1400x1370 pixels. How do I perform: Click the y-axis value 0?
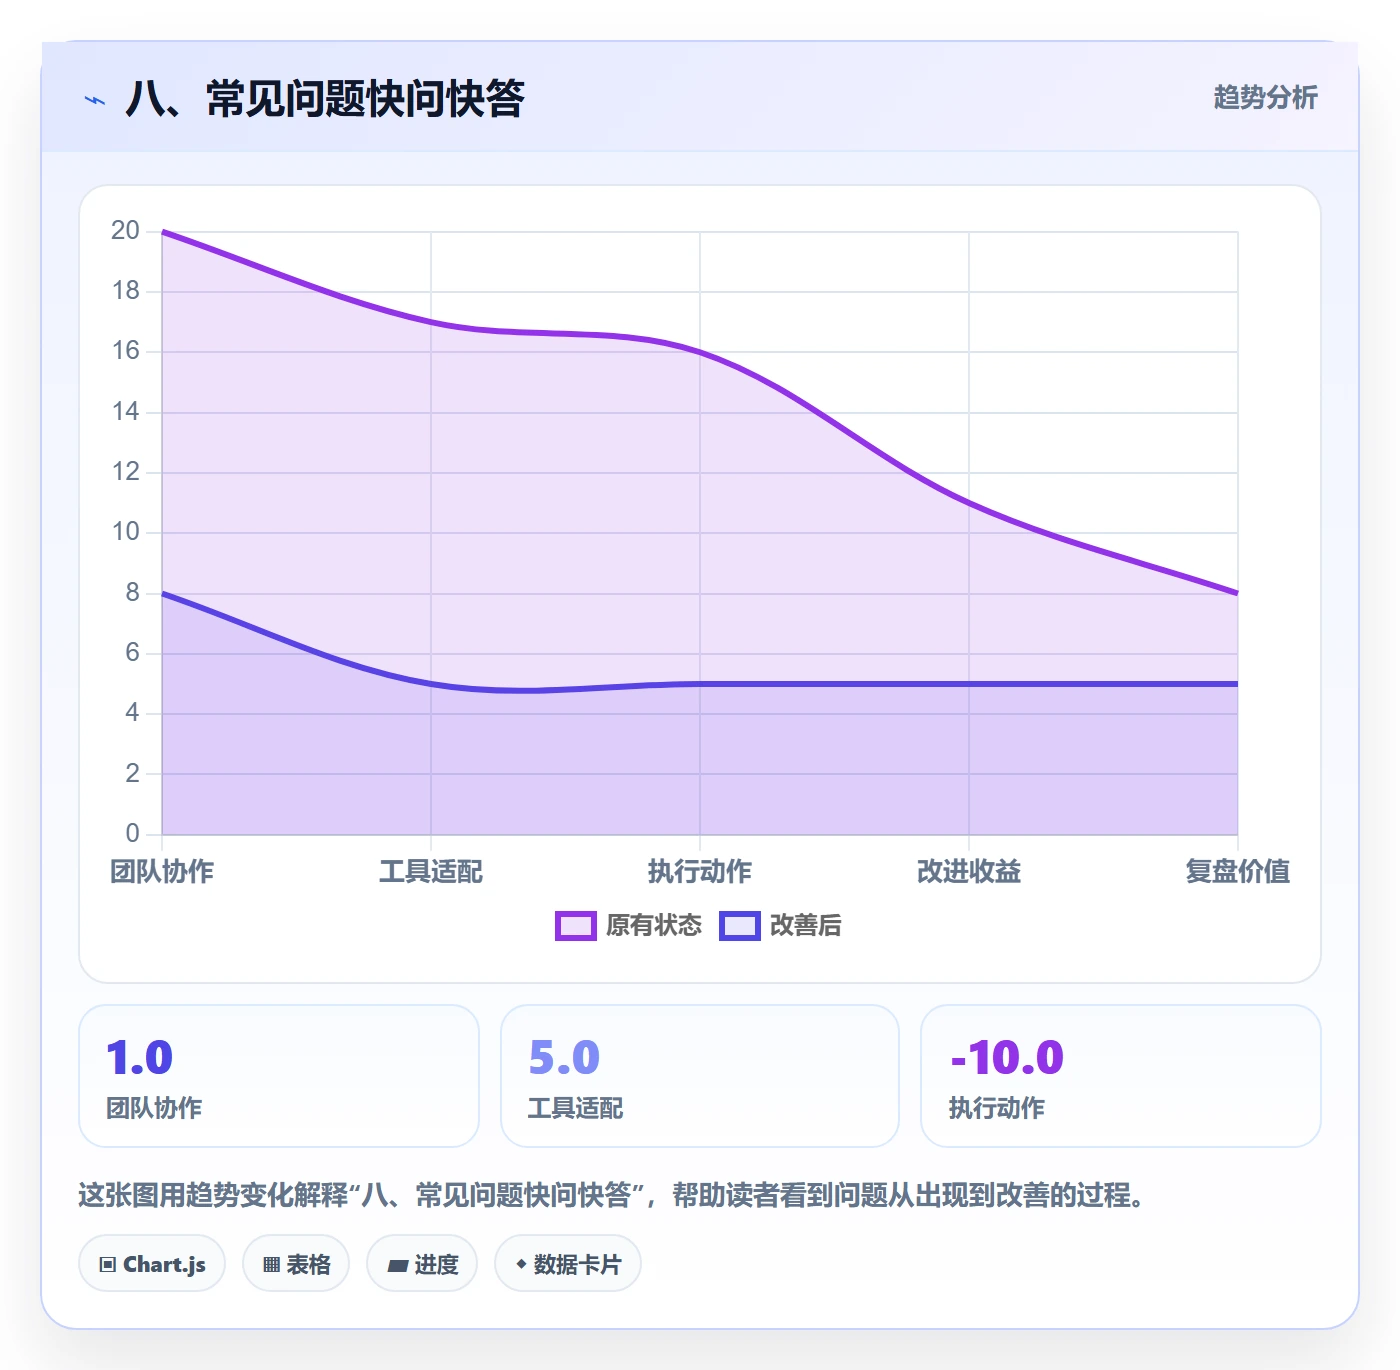[x=132, y=833]
